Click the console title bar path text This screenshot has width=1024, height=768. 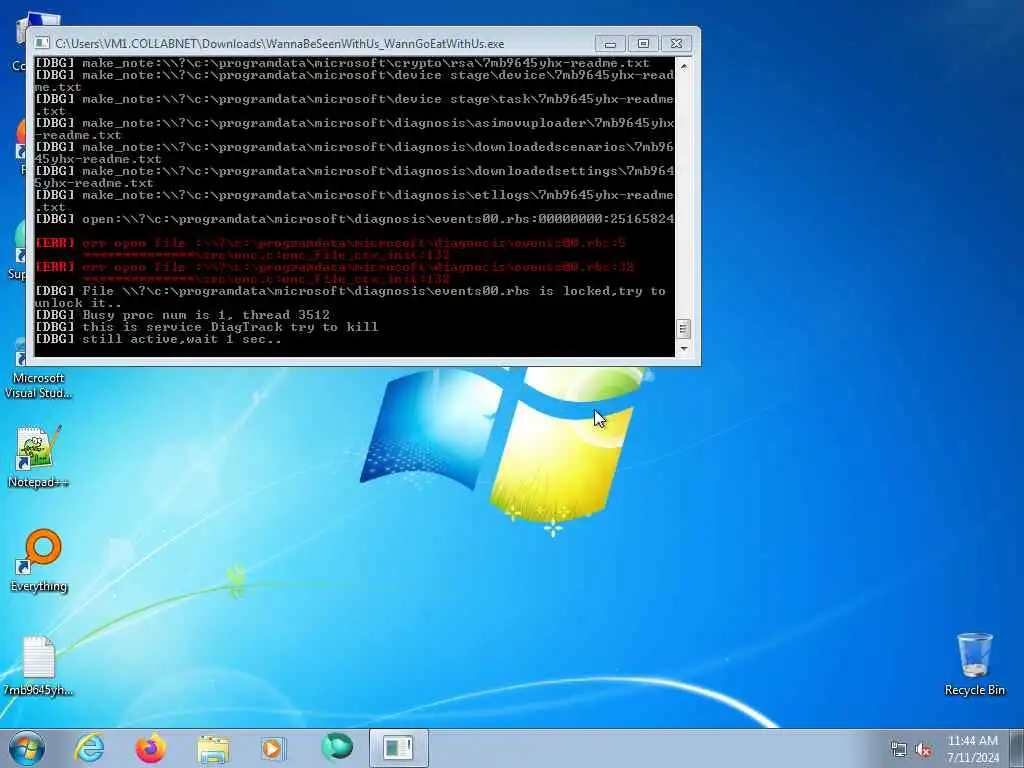pos(280,44)
